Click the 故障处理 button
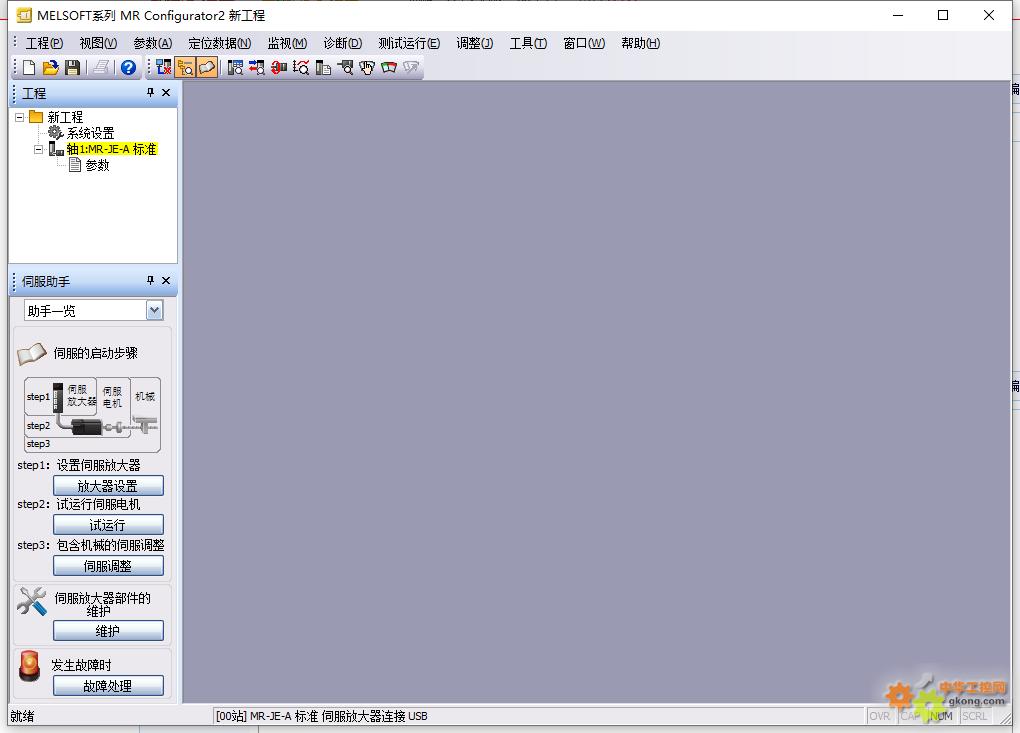Viewport: 1020px width, 733px height. pyautogui.click(x=108, y=686)
